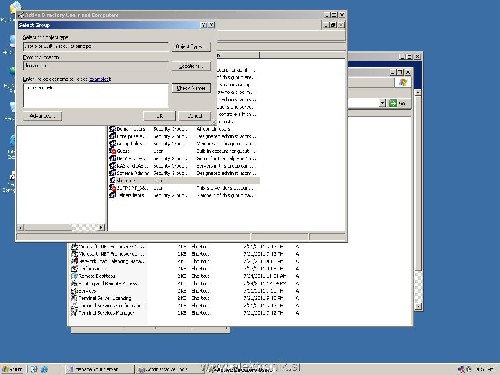The image size is (500, 375).
Task: Click the description column header in Users list
Action: (x=238, y=55)
